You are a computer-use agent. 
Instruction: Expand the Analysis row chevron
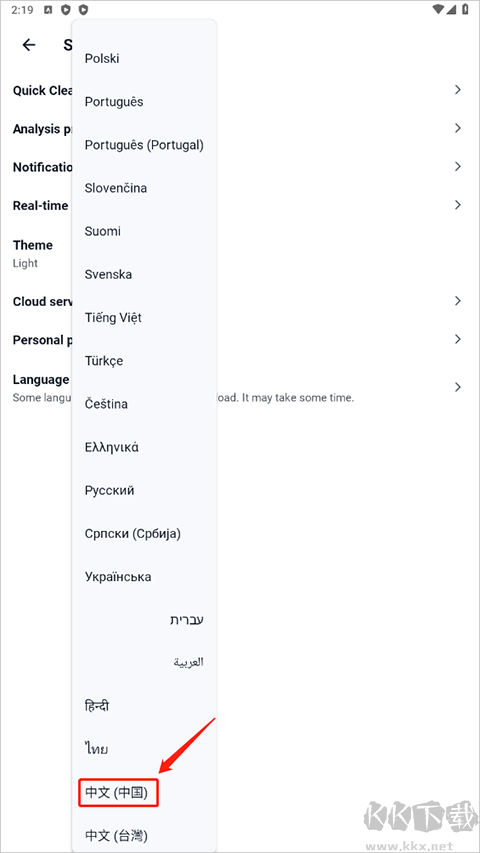point(458,128)
